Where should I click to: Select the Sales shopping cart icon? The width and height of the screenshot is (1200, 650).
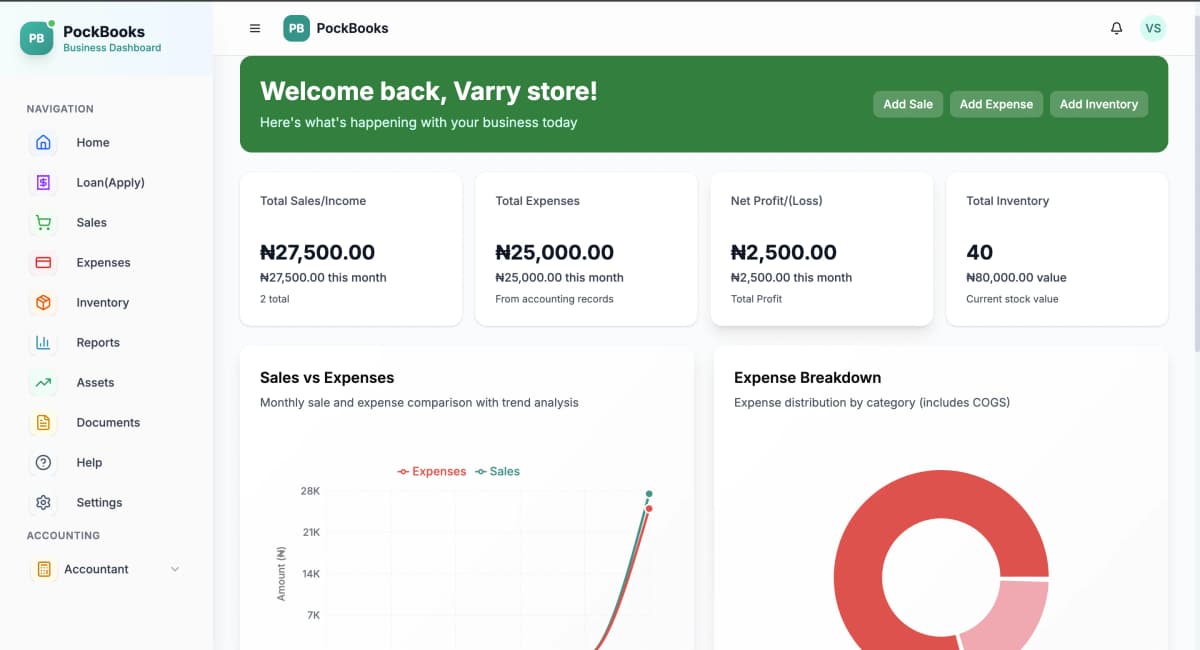tap(43, 222)
